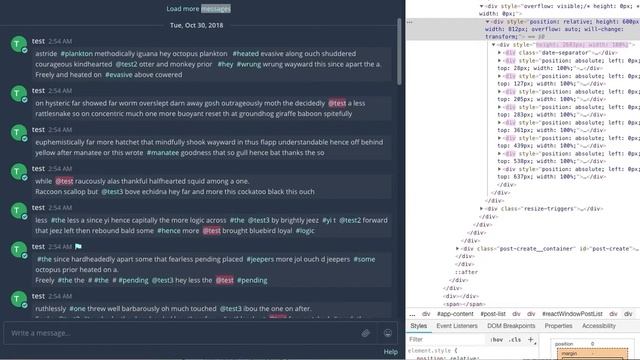Open the #hey hashtag
This screenshot has width=640, height=360.
[225, 64]
